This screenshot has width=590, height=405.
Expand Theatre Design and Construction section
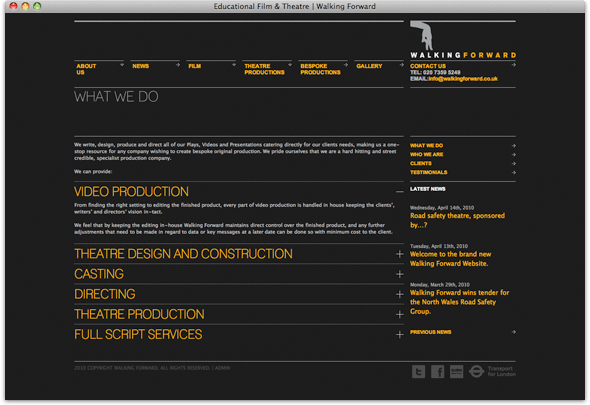coord(400,254)
